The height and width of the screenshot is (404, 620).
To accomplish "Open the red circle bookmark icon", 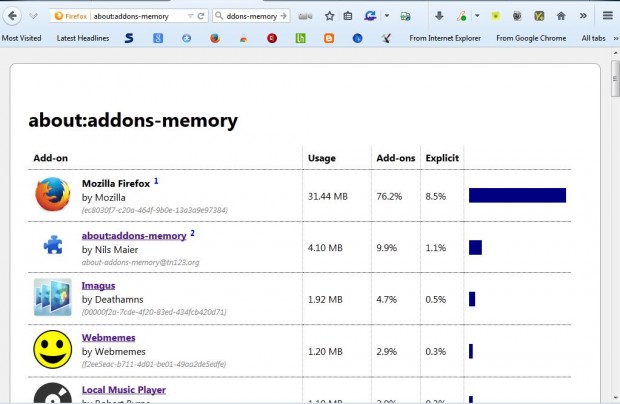I will [272, 38].
